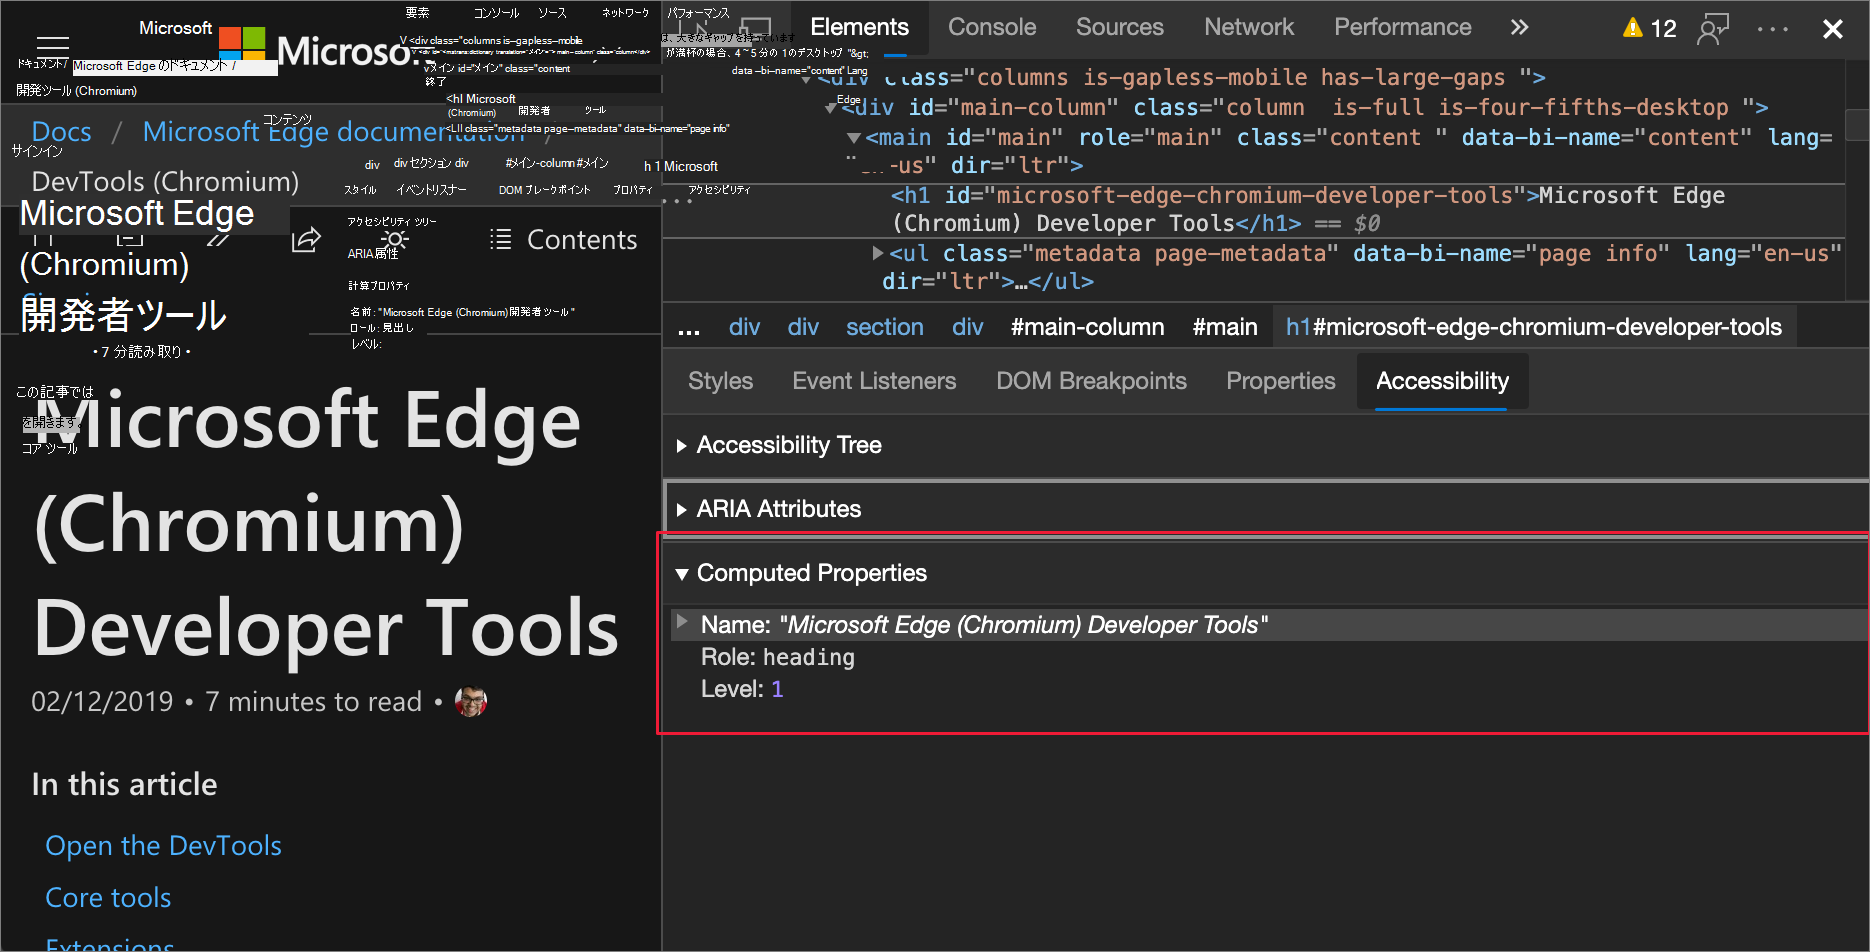
Task: Jump to the Core tools section
Action: click(108, 898)
